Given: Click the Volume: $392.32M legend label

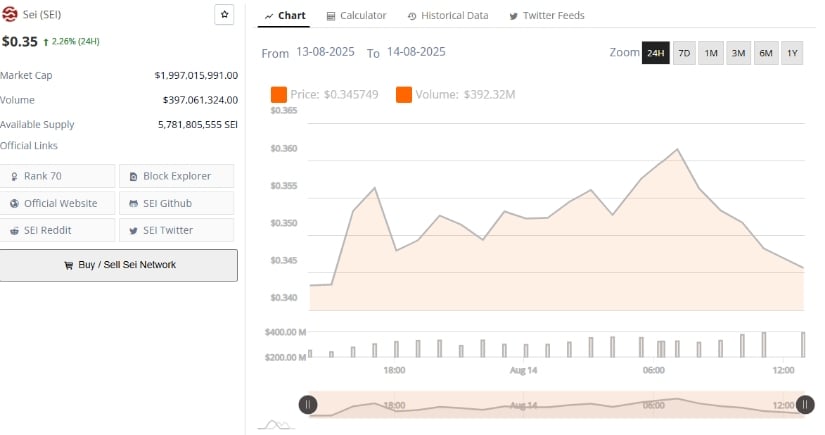Looking at the screenshot, I should (465, 95).
